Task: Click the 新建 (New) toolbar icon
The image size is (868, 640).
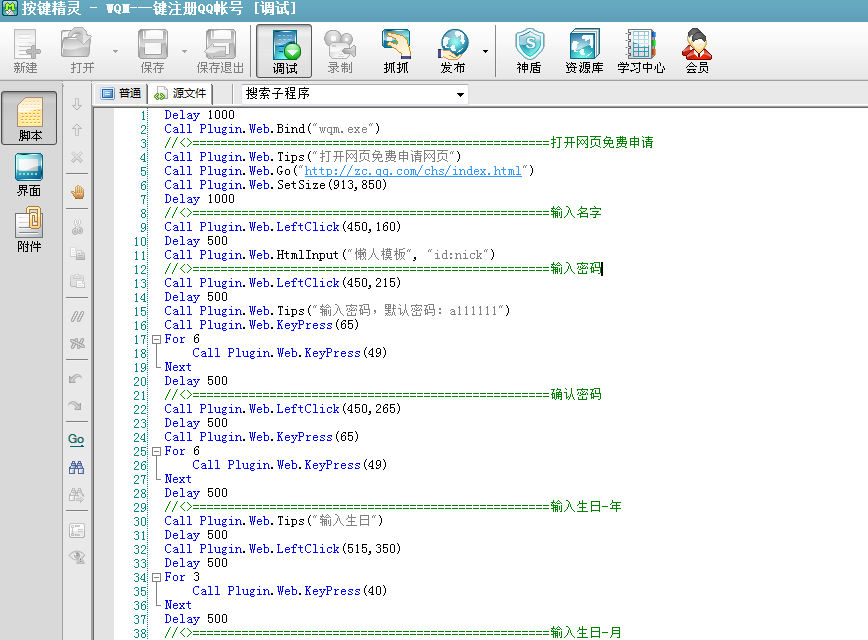Action: point(26,50)
